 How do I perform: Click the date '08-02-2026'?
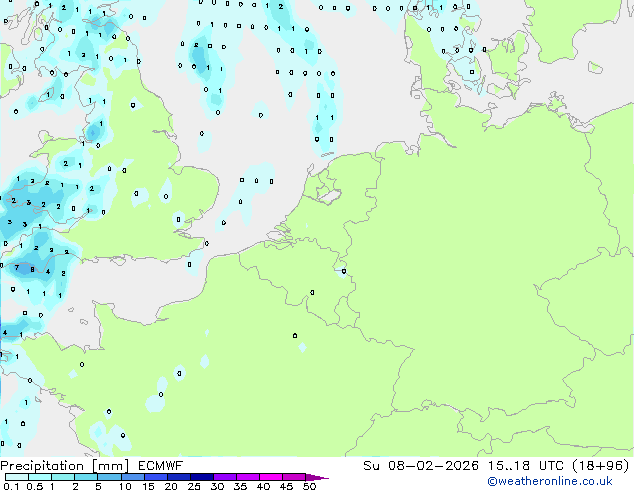433,466
